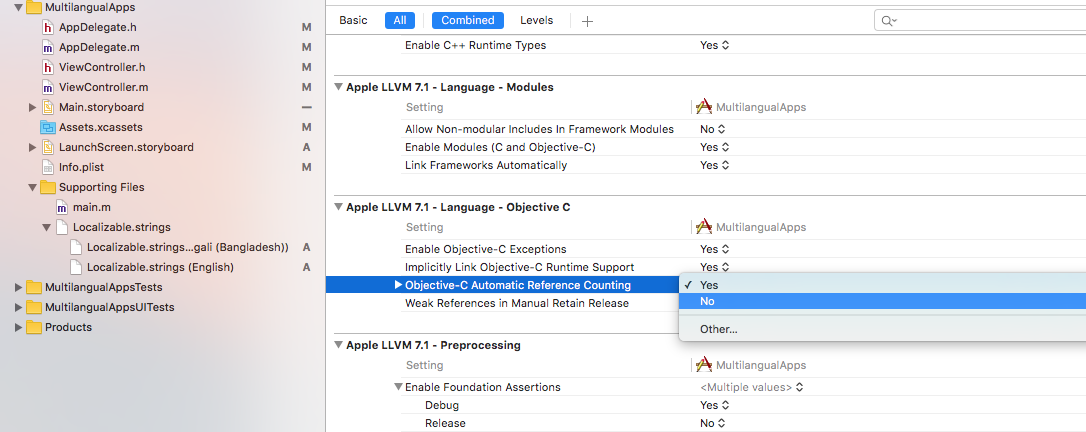
Task: Click the Main.storyboard file icon
Action: click(48, 107)
